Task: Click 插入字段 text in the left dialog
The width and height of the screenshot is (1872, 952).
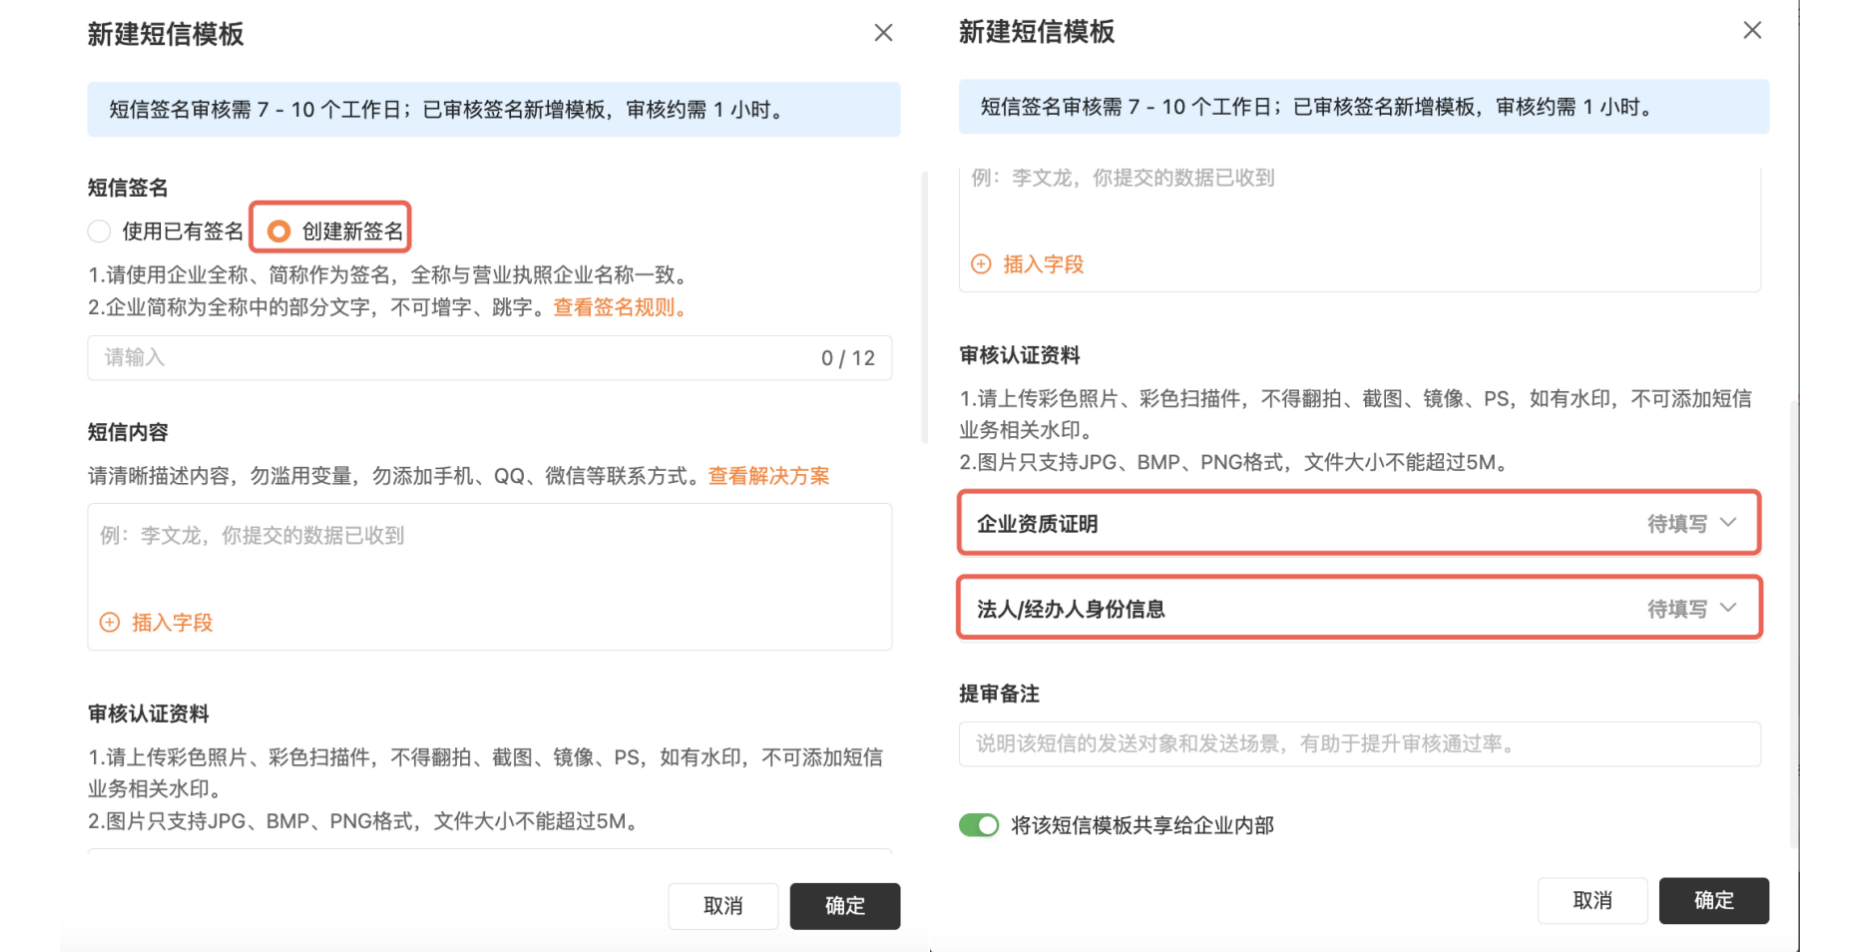Action: click(x=172, y=622)
